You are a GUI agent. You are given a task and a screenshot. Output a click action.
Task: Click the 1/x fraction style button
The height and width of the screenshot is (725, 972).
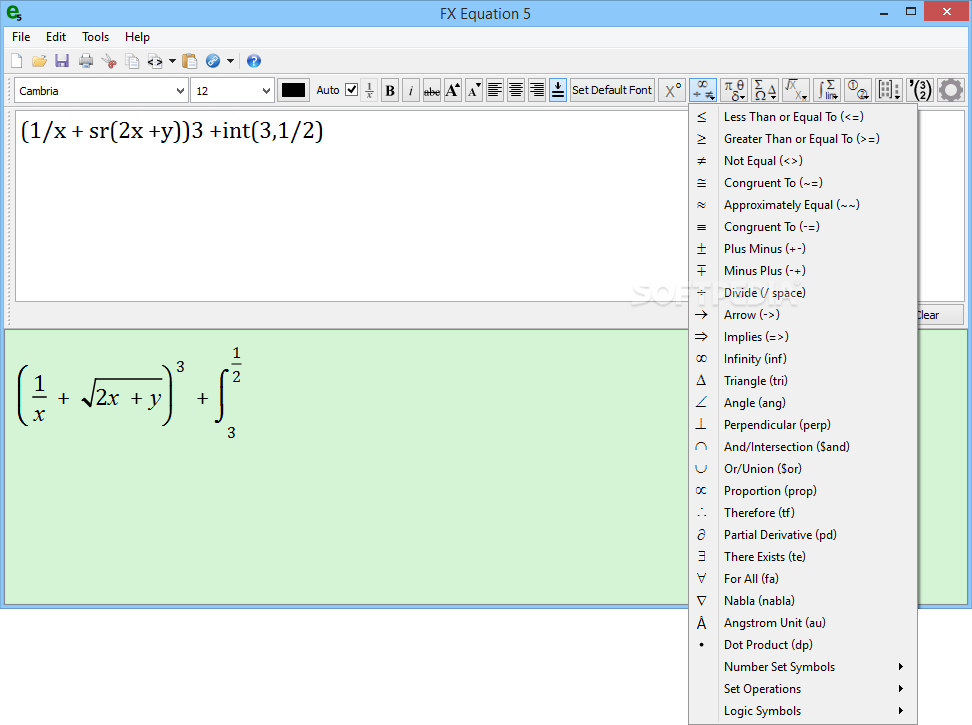coord(369,90)
